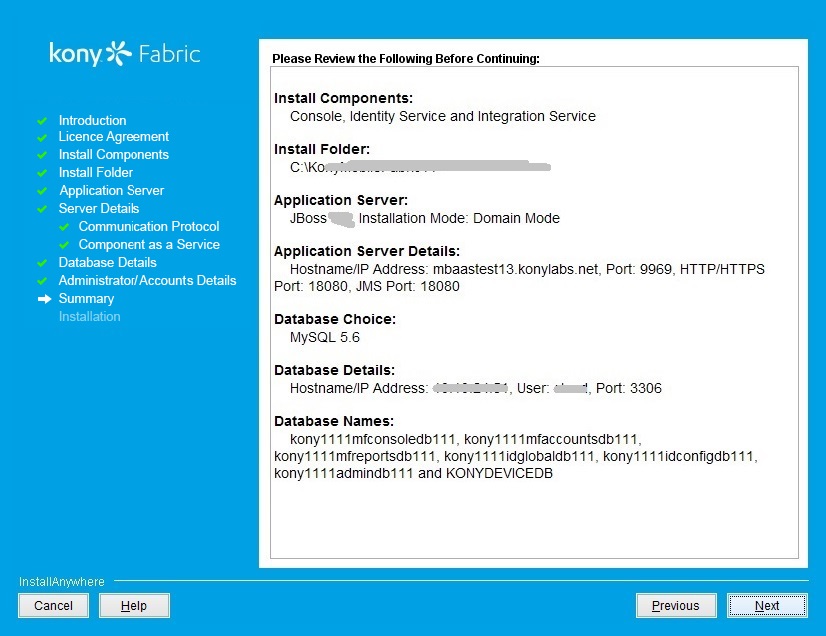Click the 'MySQL 5.6' value
826x636 pixels.
324,337
